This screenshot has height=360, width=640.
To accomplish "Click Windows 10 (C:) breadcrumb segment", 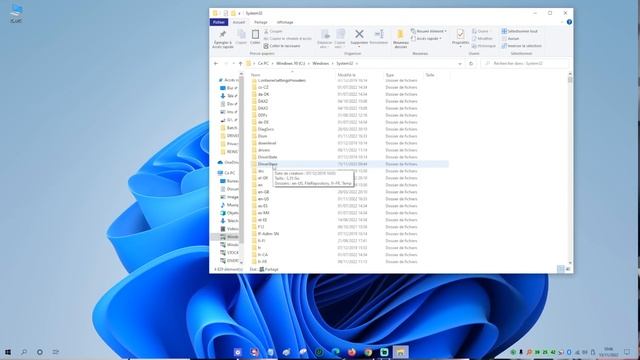I will [x=291, y=64].
